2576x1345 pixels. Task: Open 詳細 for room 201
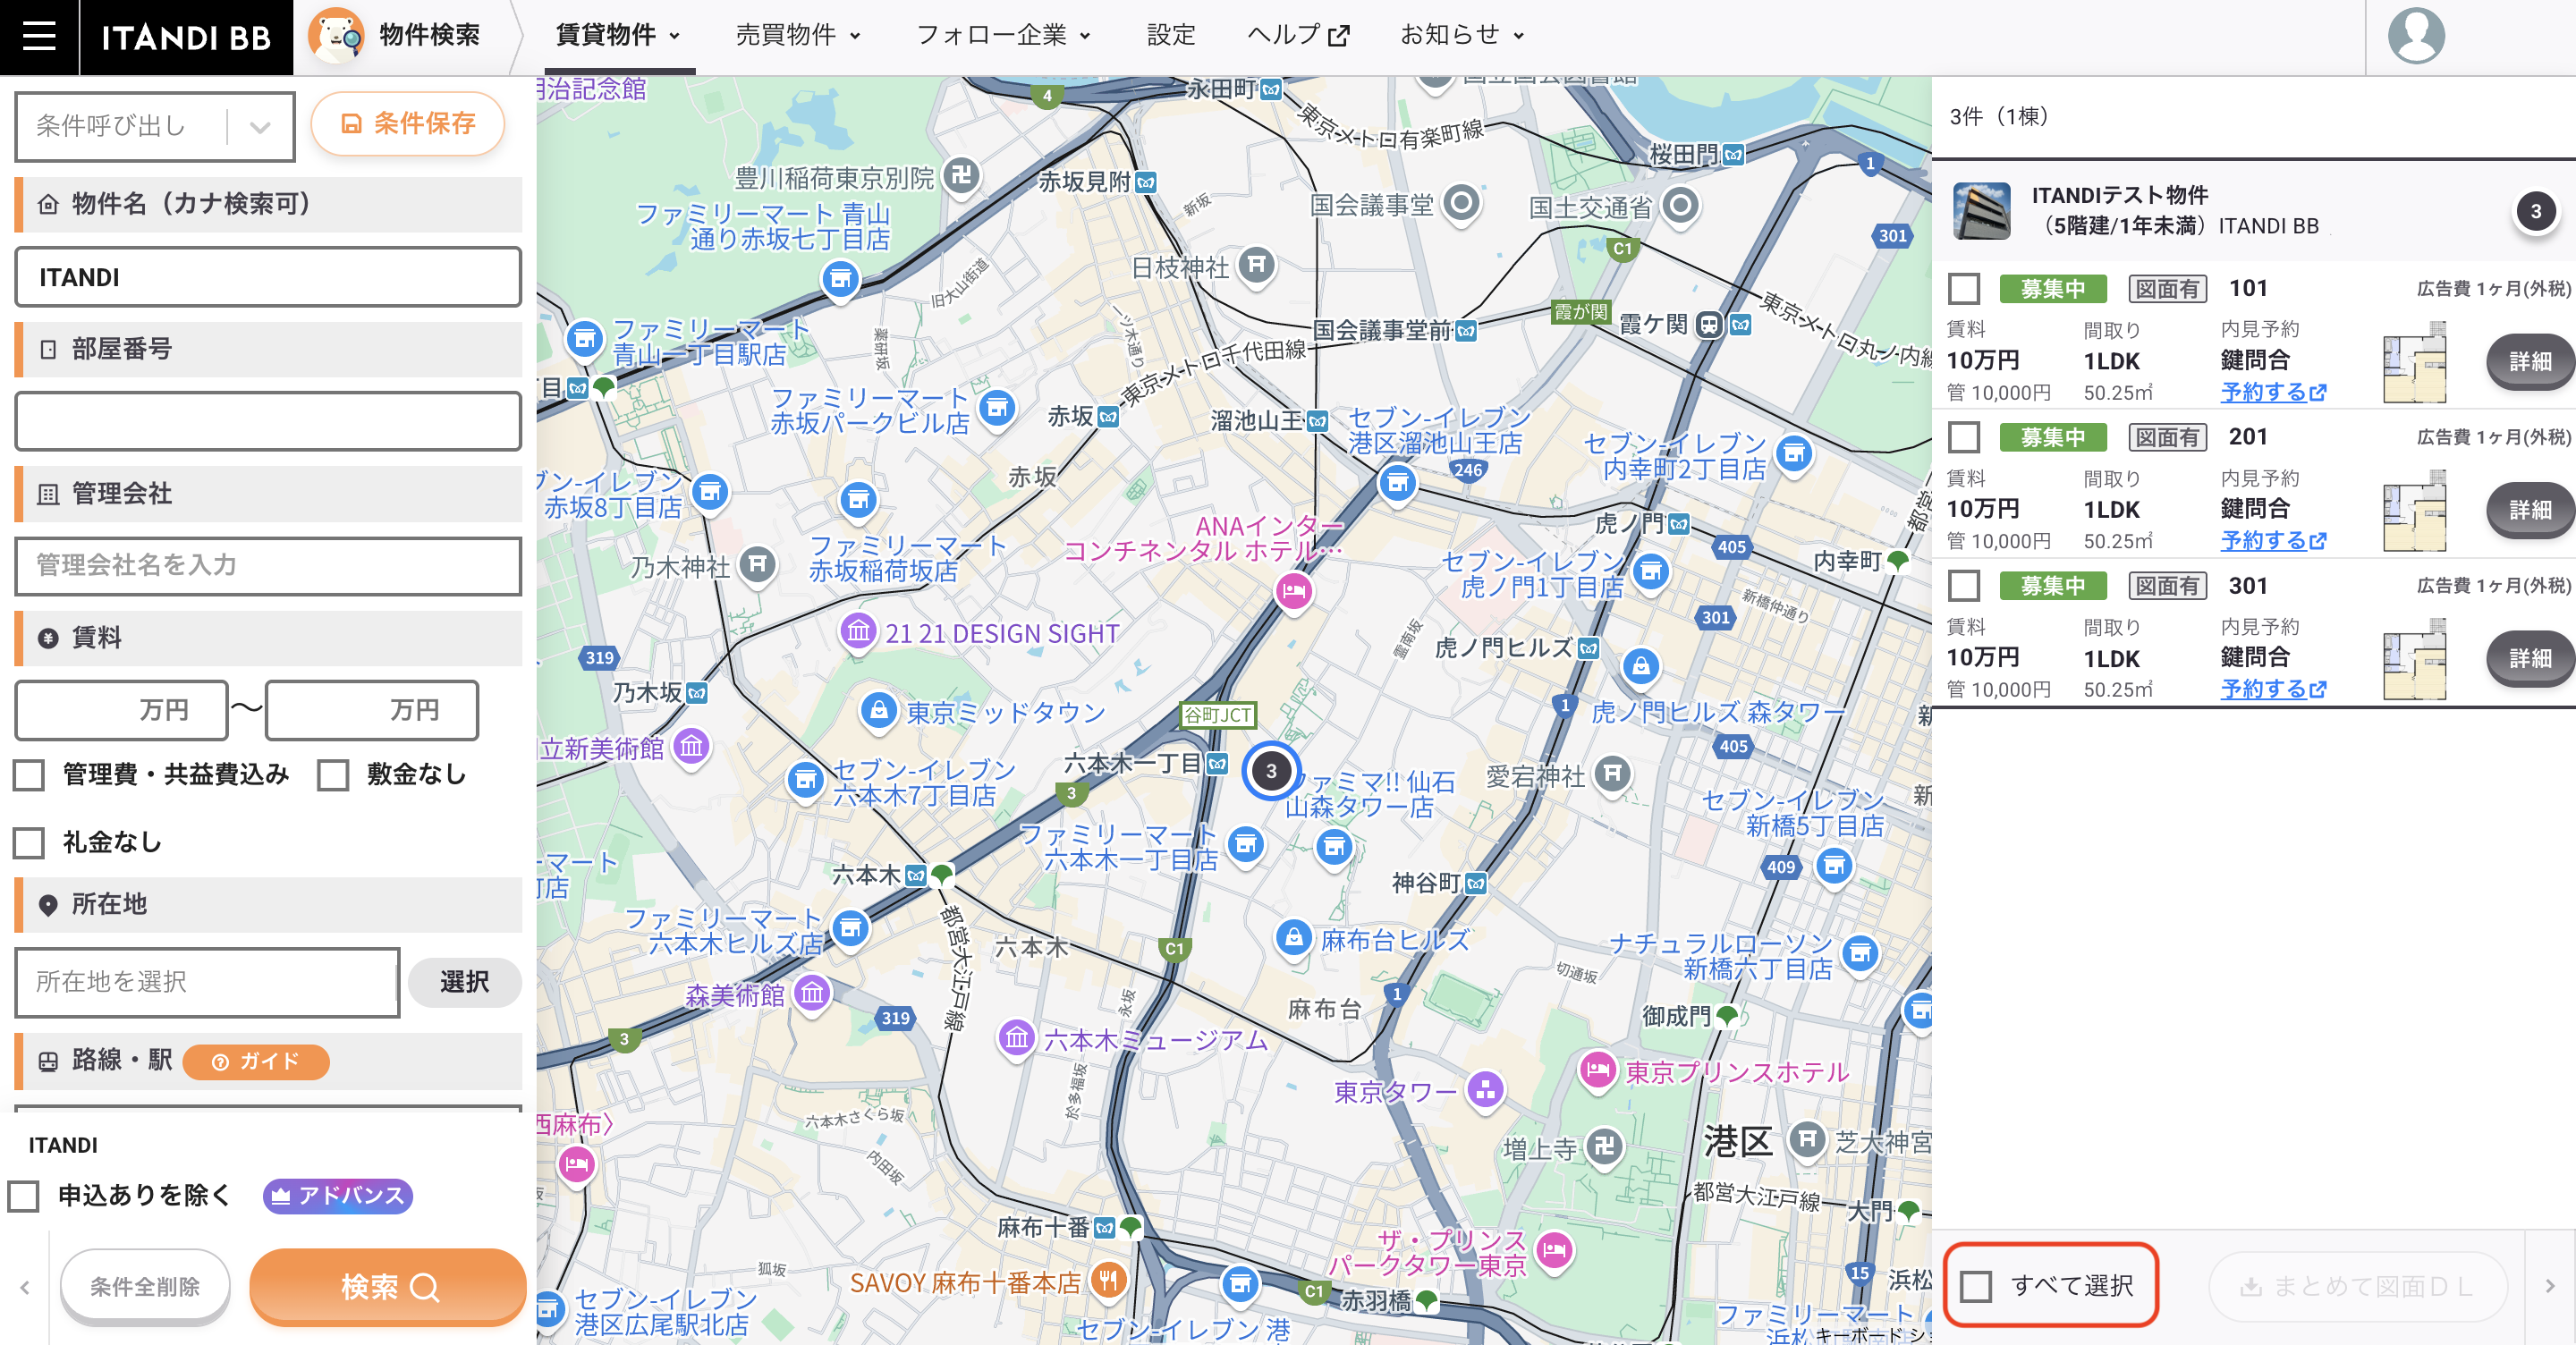click(x=2530, y=511)
